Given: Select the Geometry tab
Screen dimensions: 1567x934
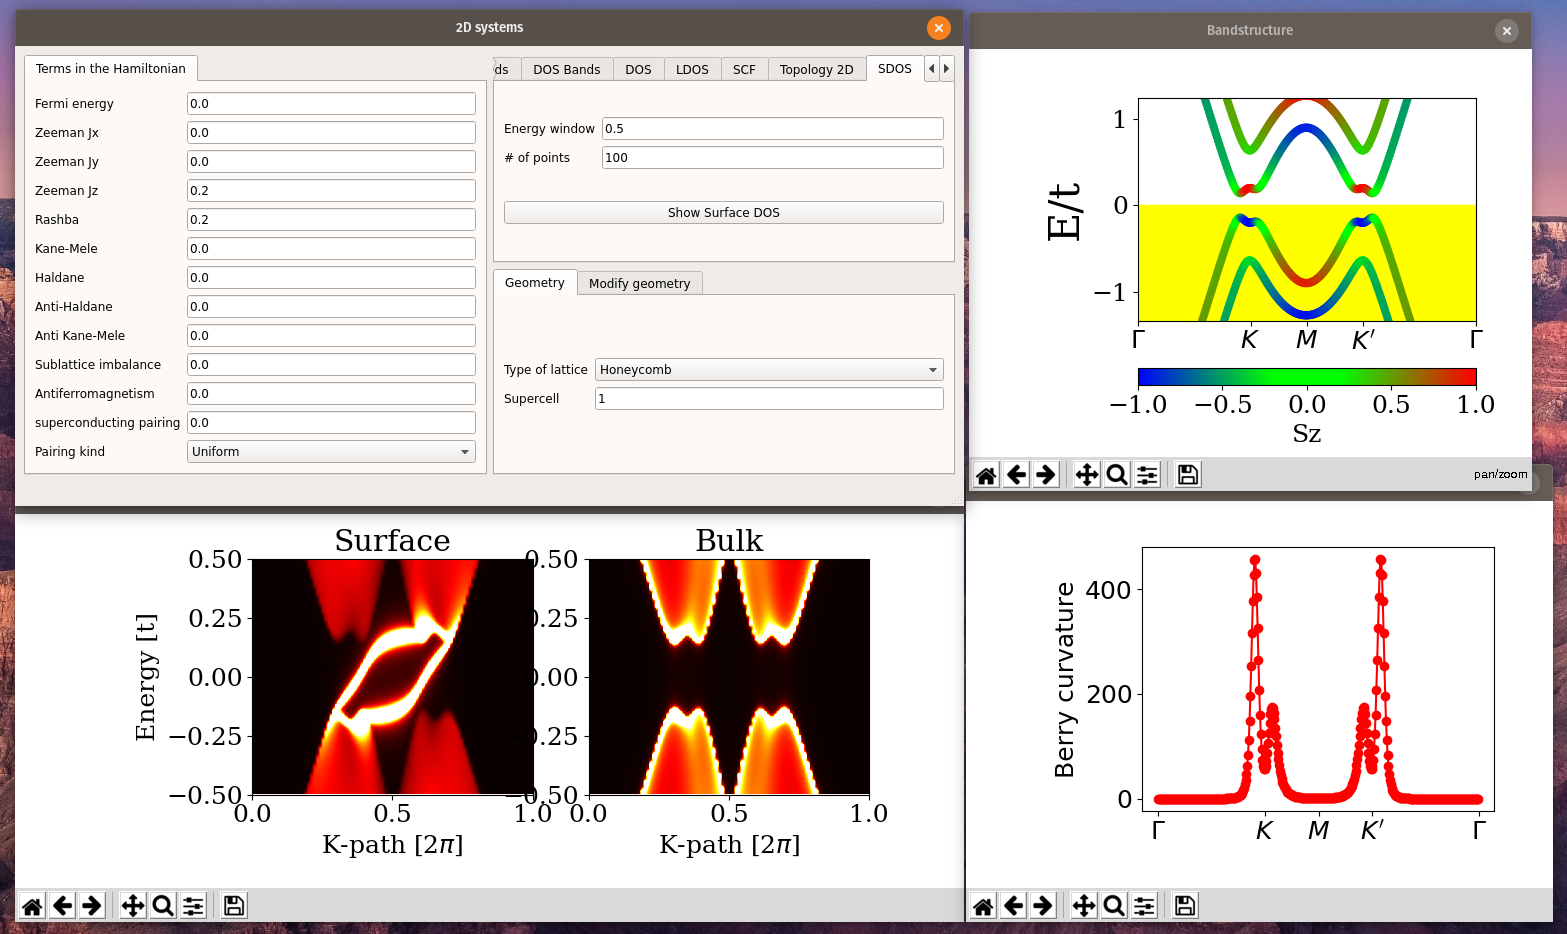Looking at the screenshot, I should [534, 283].
